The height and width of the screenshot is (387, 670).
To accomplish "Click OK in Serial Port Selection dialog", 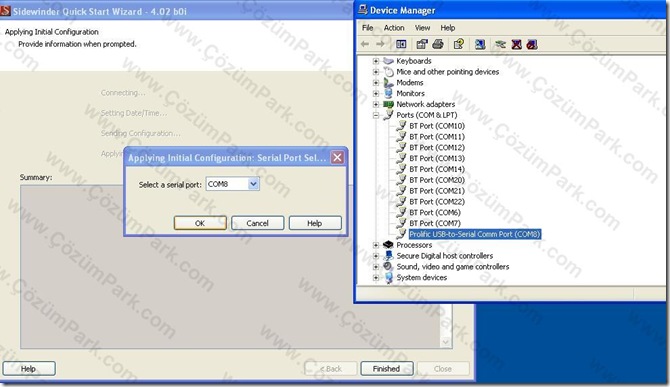I will (200, 223).
